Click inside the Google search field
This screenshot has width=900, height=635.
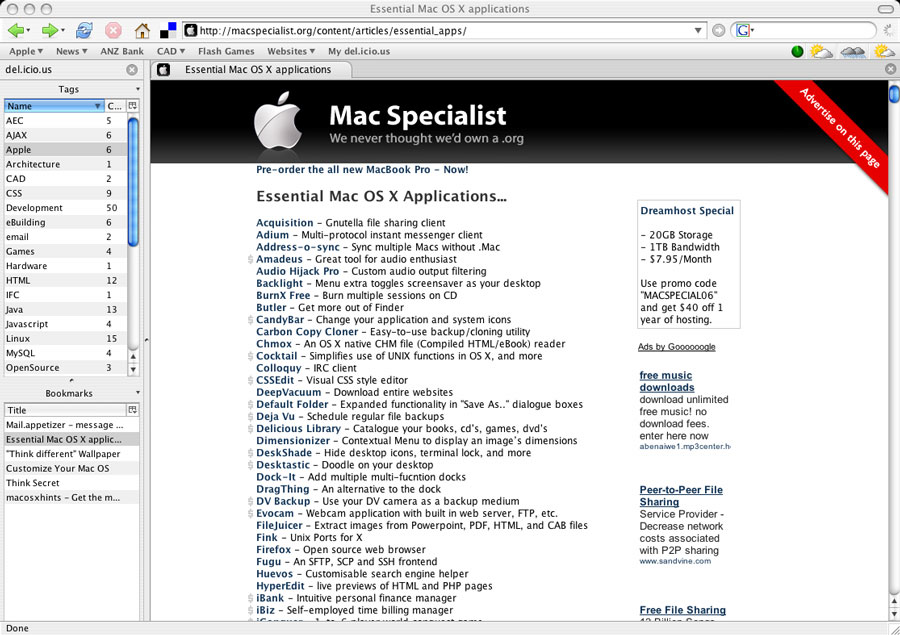(814, 30)
